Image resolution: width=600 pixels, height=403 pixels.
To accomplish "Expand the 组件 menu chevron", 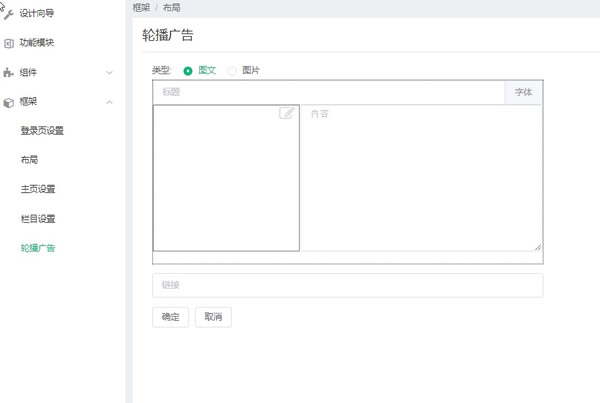I will (109, 73).
